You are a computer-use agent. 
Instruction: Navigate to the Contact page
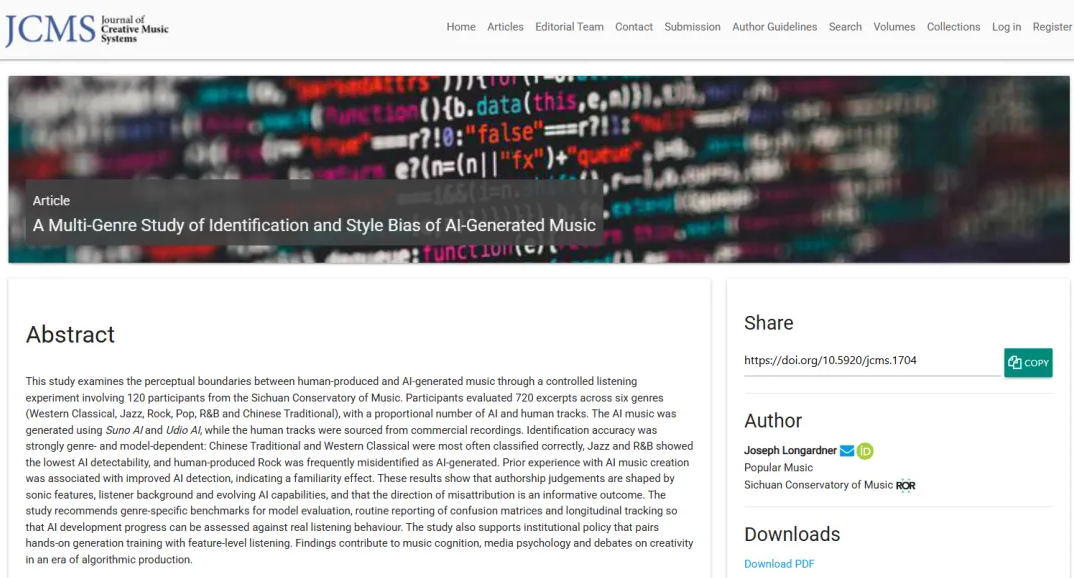click(634, 27)
